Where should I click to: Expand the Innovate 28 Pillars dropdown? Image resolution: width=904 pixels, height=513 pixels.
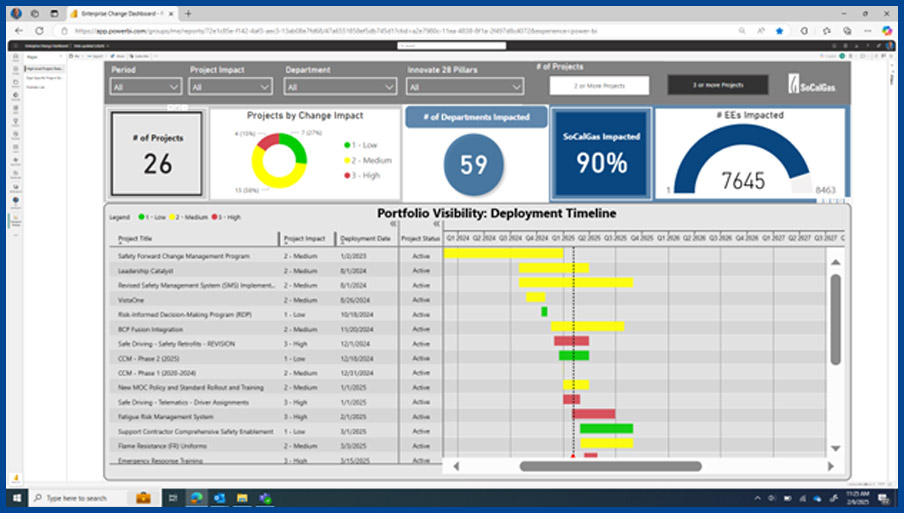(x=465, y=87)
